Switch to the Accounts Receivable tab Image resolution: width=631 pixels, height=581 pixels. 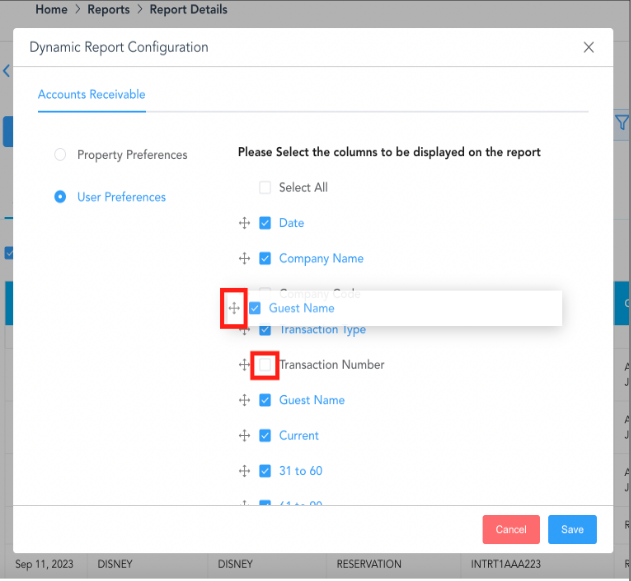click(x=91, y=95)
